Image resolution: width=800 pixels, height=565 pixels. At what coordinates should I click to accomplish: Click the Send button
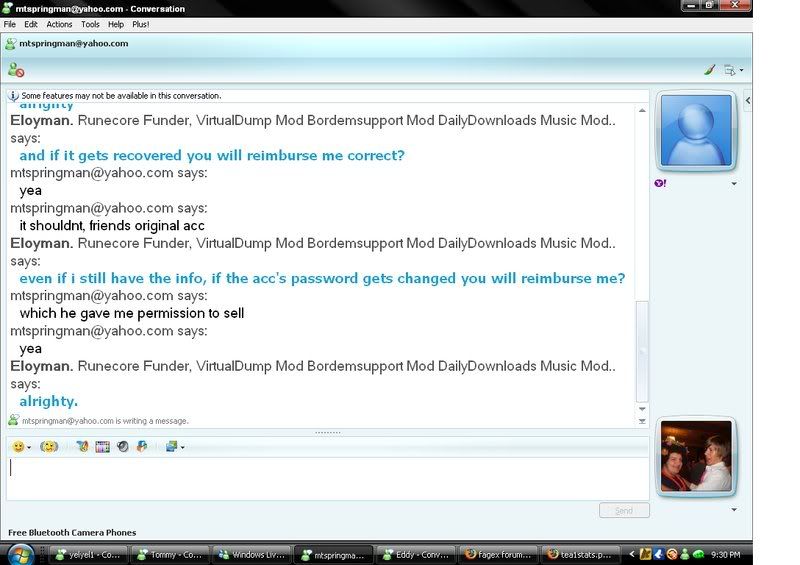pyautogui.click(x=624, y=510)
